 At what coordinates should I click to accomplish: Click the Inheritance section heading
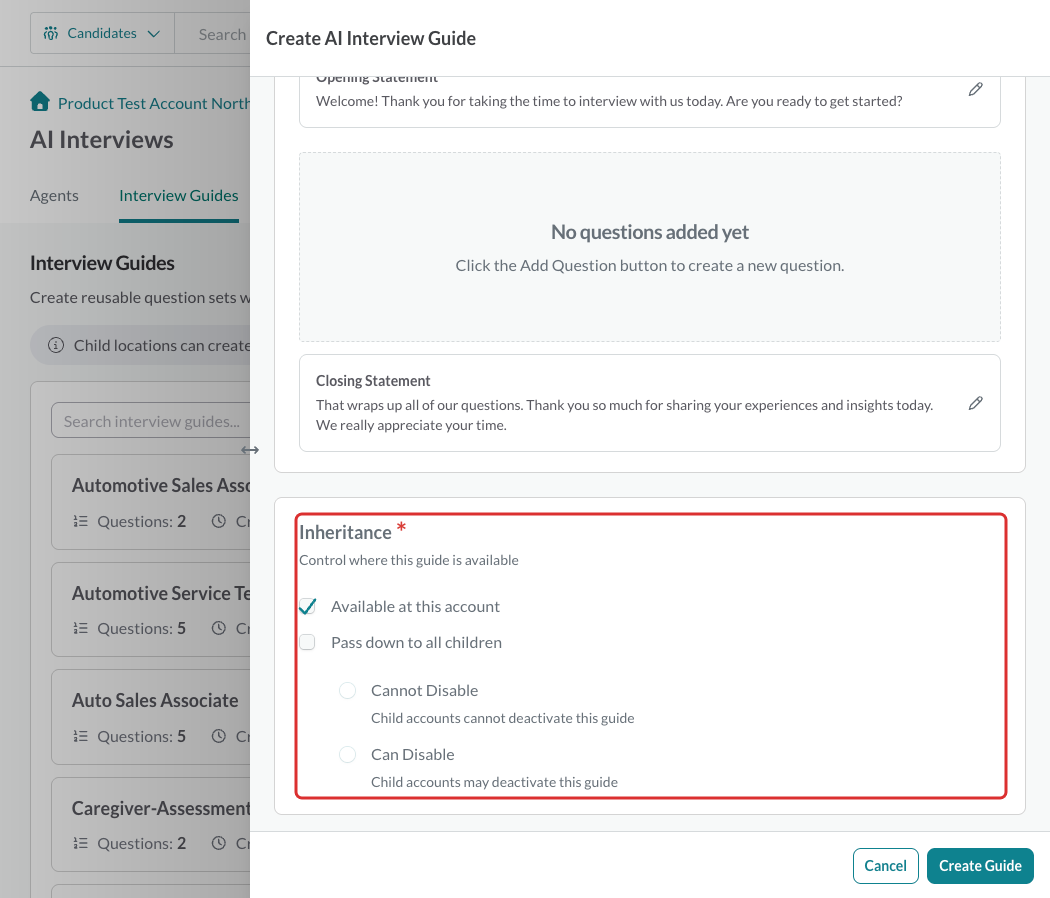[346, 532]
